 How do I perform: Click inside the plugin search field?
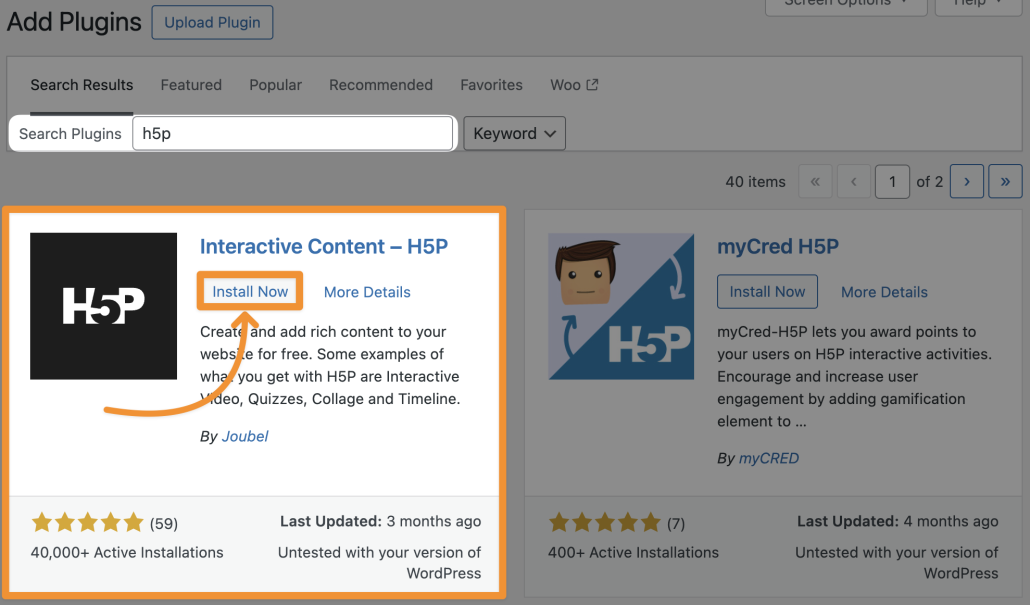[x=293, y=133]
